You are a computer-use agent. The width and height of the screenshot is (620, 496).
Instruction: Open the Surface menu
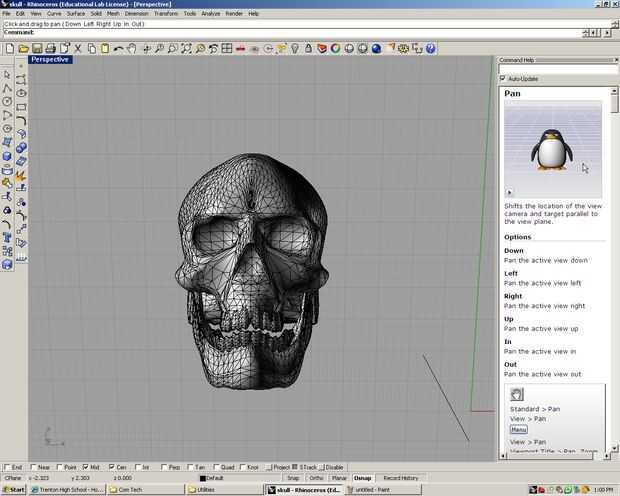76,13
